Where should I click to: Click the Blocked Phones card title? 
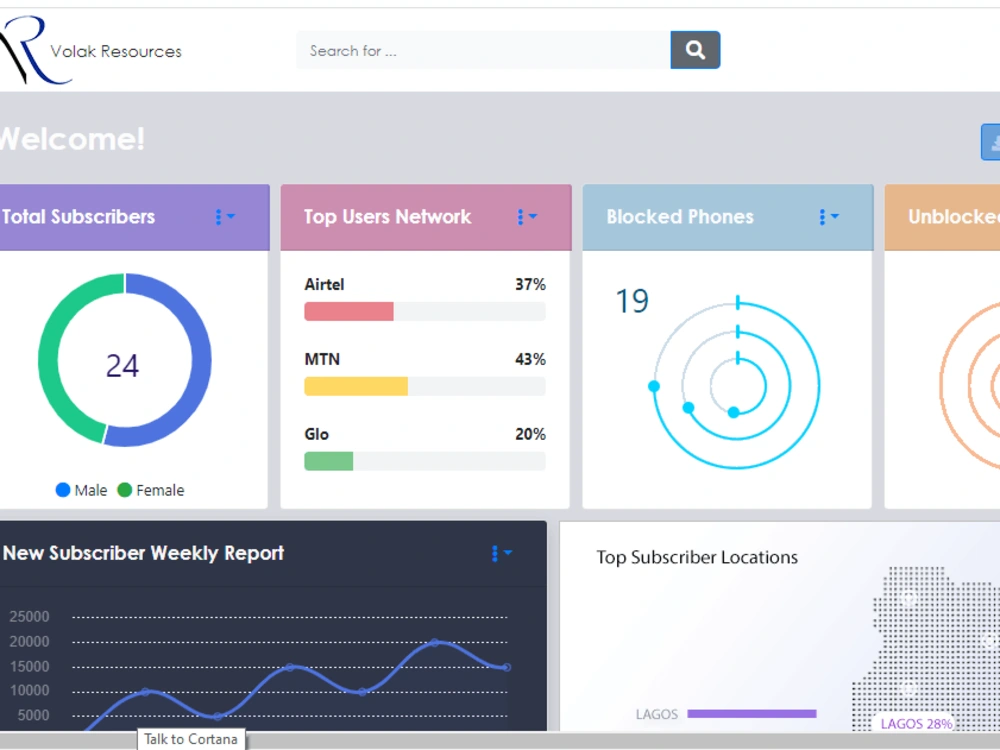[680, 217]
